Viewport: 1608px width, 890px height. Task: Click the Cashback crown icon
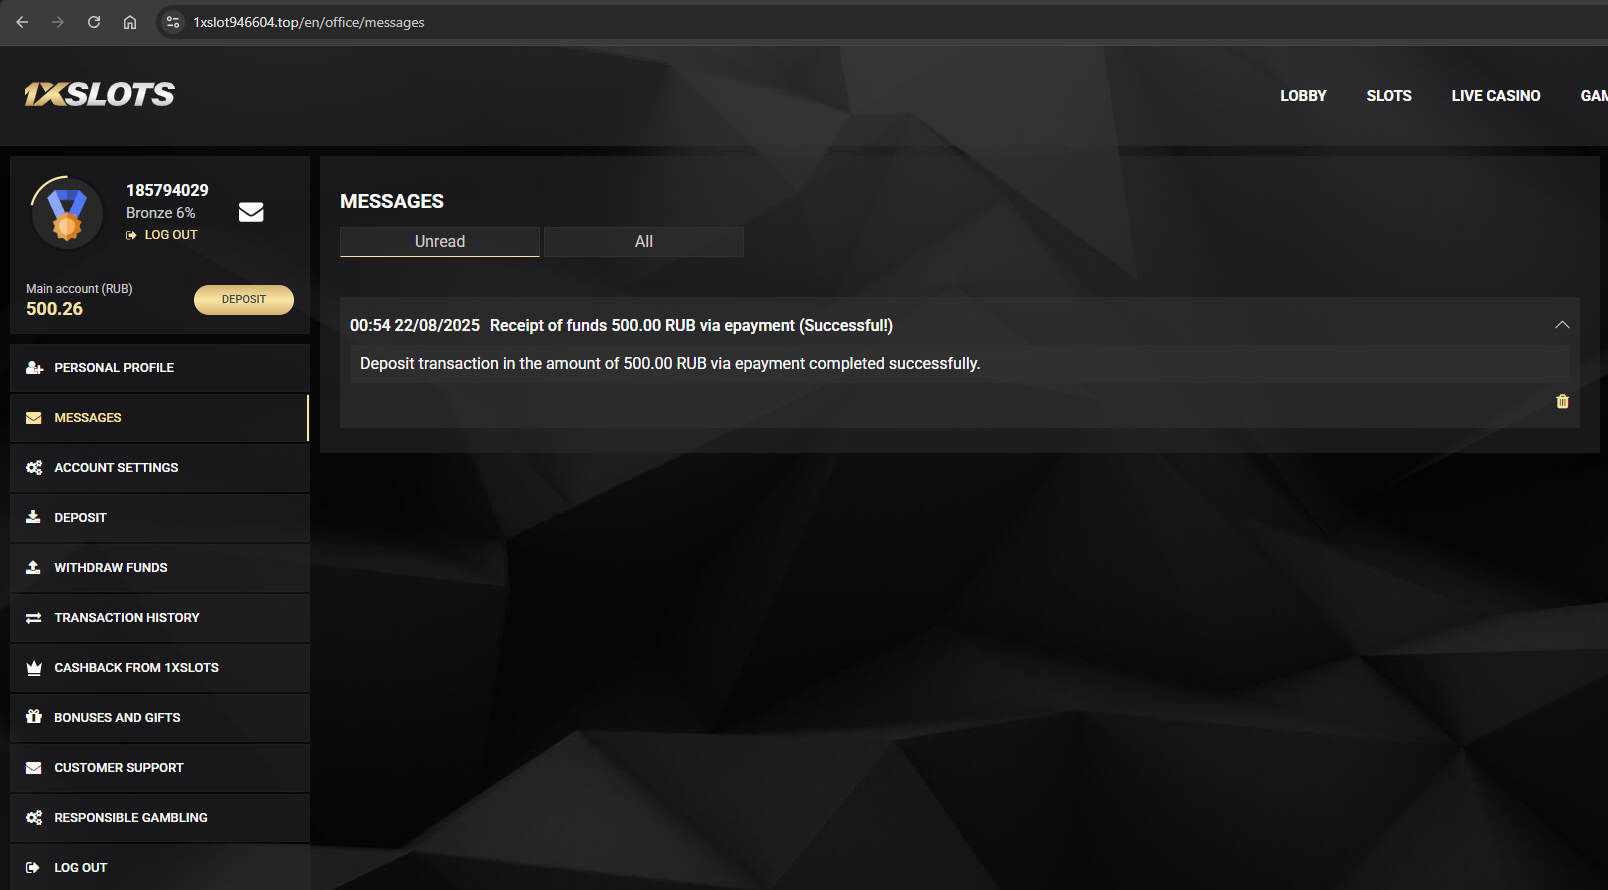(x=34, y=668)
